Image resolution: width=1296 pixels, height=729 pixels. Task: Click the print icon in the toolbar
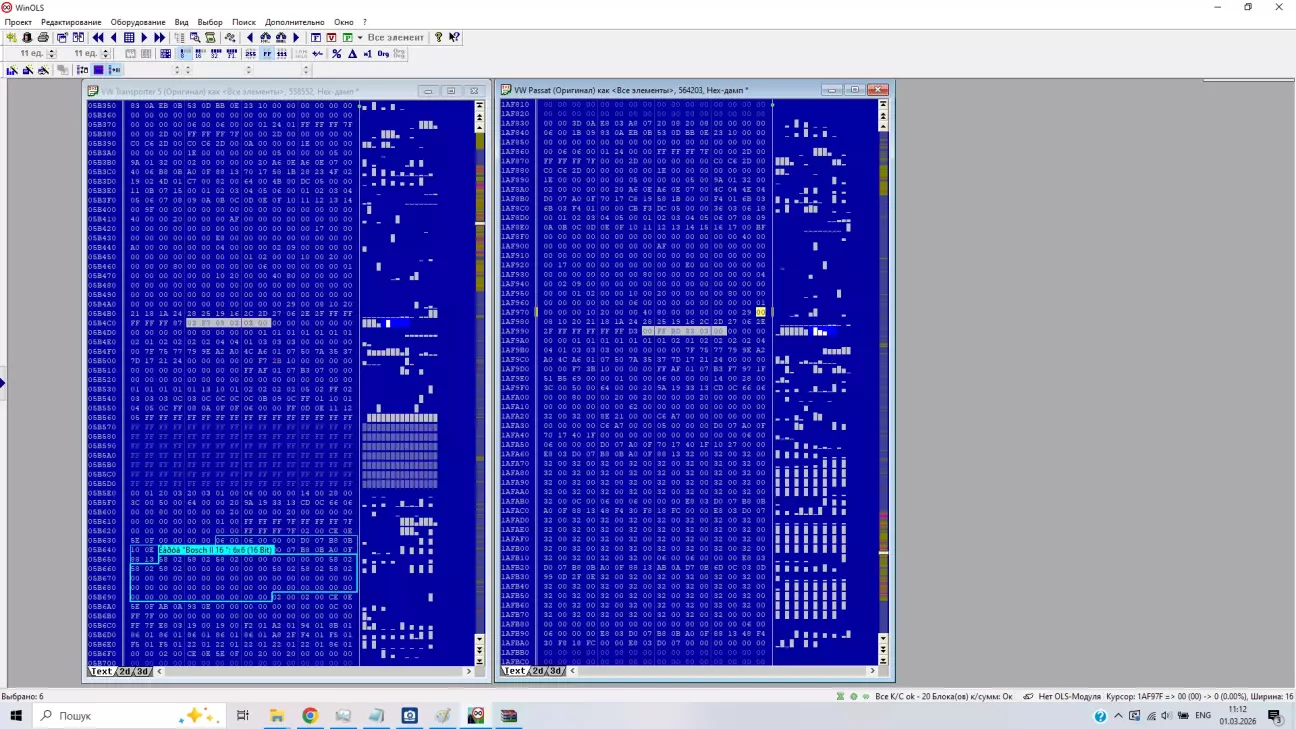(43, 38)
